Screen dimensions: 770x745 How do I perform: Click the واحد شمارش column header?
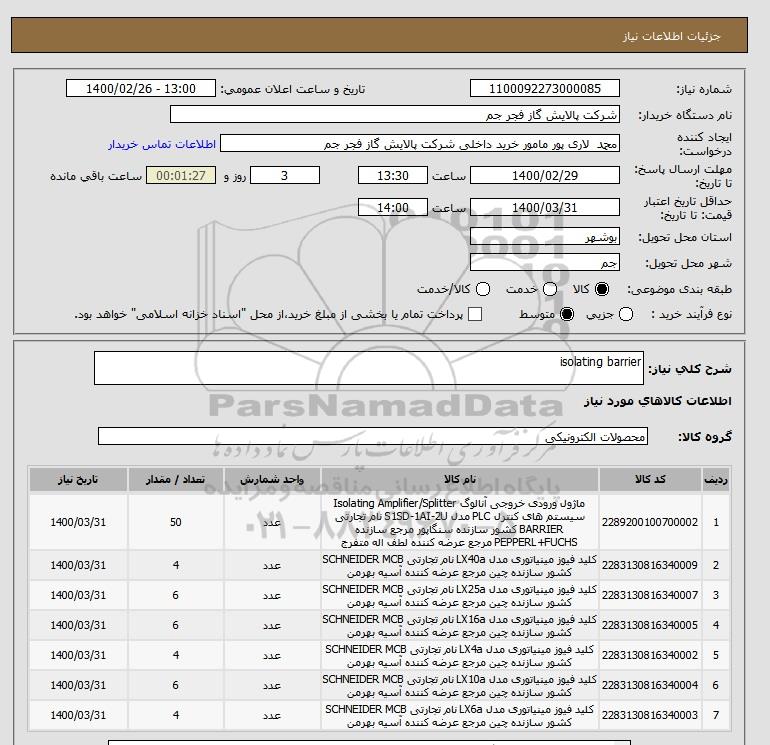tap(272, 479)
